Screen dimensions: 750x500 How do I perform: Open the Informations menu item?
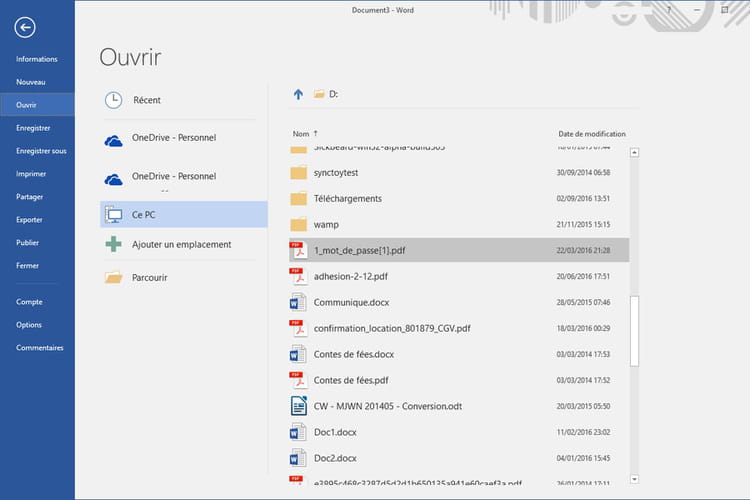(37, 59)
